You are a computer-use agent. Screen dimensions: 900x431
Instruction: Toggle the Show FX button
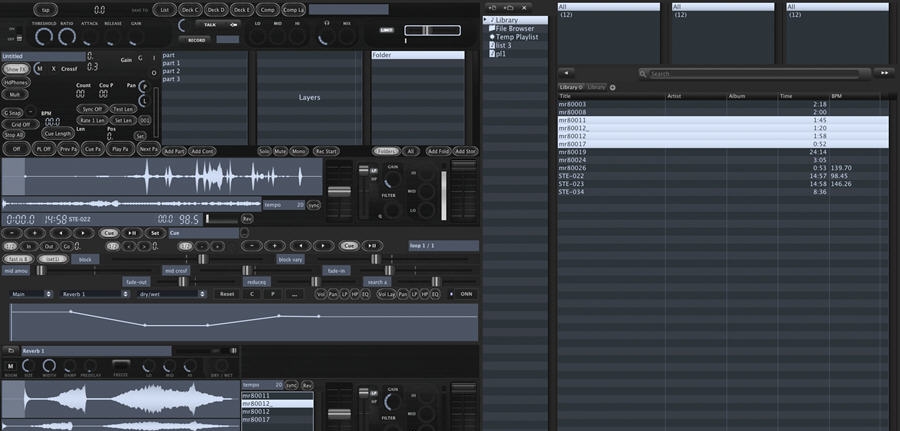coord(15,69)
